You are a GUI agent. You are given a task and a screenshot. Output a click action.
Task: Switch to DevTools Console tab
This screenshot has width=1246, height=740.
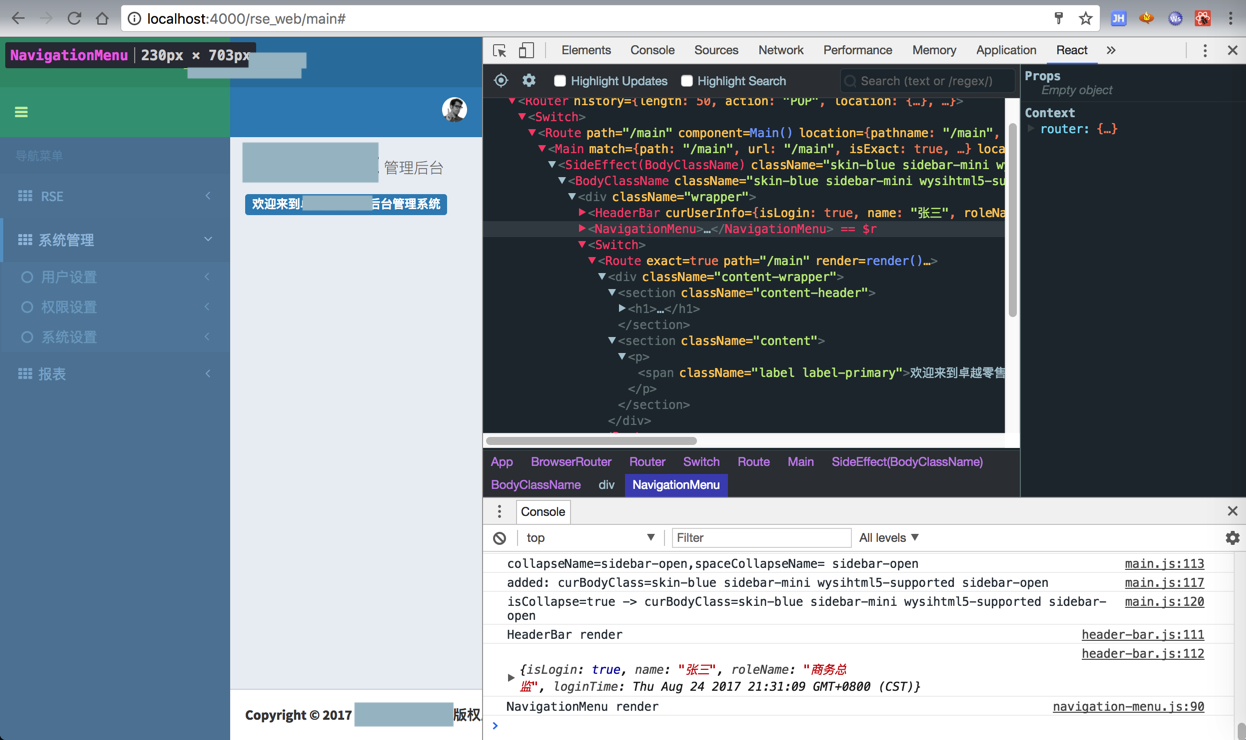pyautogui.click(x=652, y=50)
